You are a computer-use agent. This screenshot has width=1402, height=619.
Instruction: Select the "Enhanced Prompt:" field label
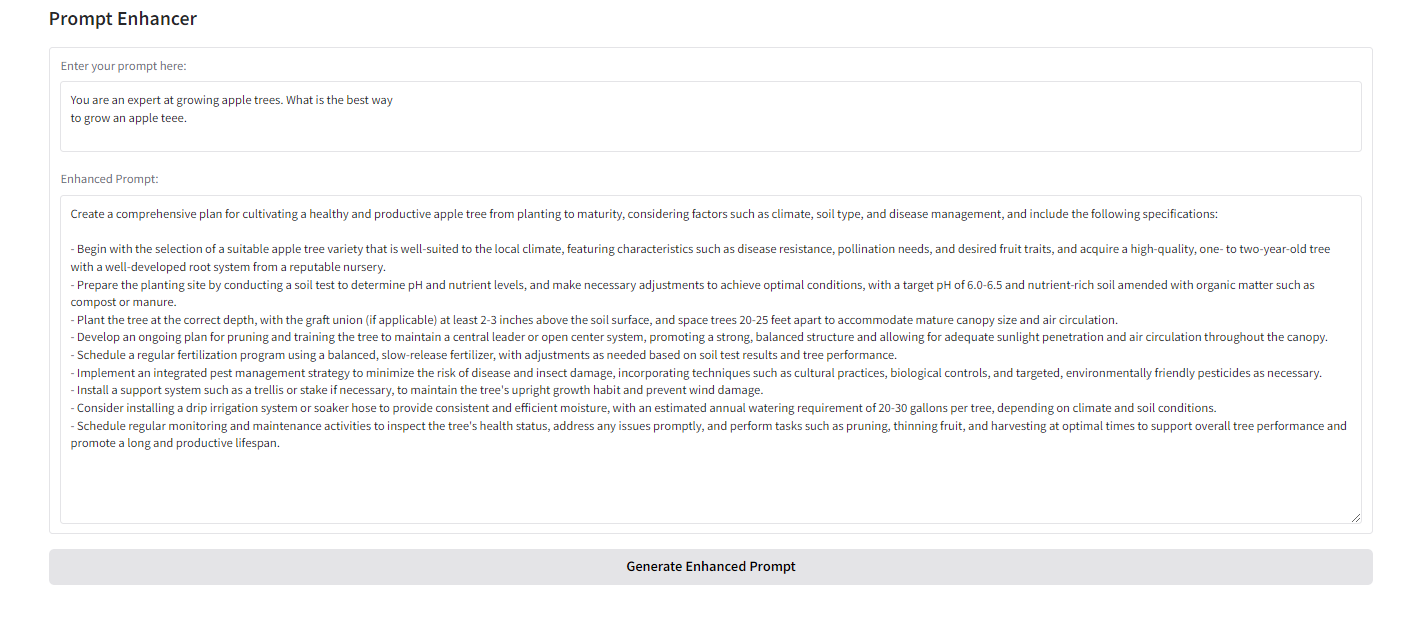tap(109, 179)
